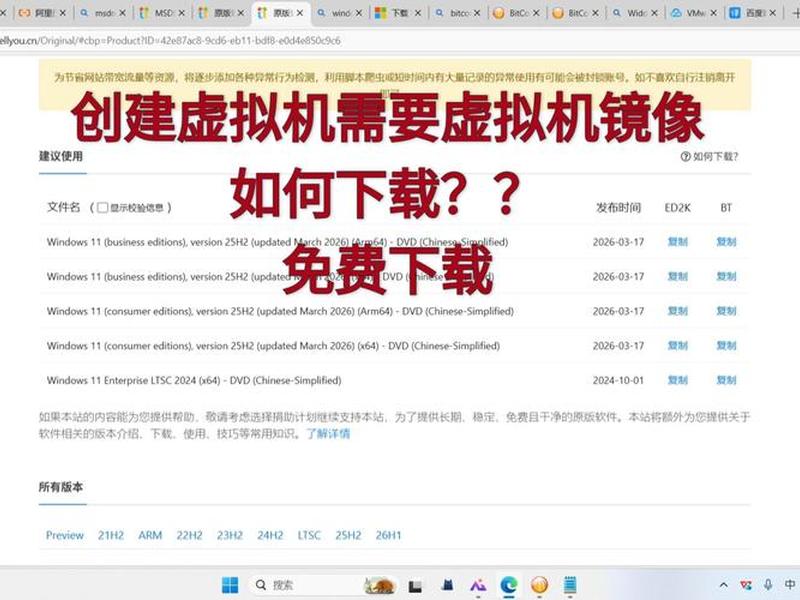This screenshot has height=600, width=800.
Task: Copy ED2K link for Enterprise LTSC 2024
Action: point(678,380)
